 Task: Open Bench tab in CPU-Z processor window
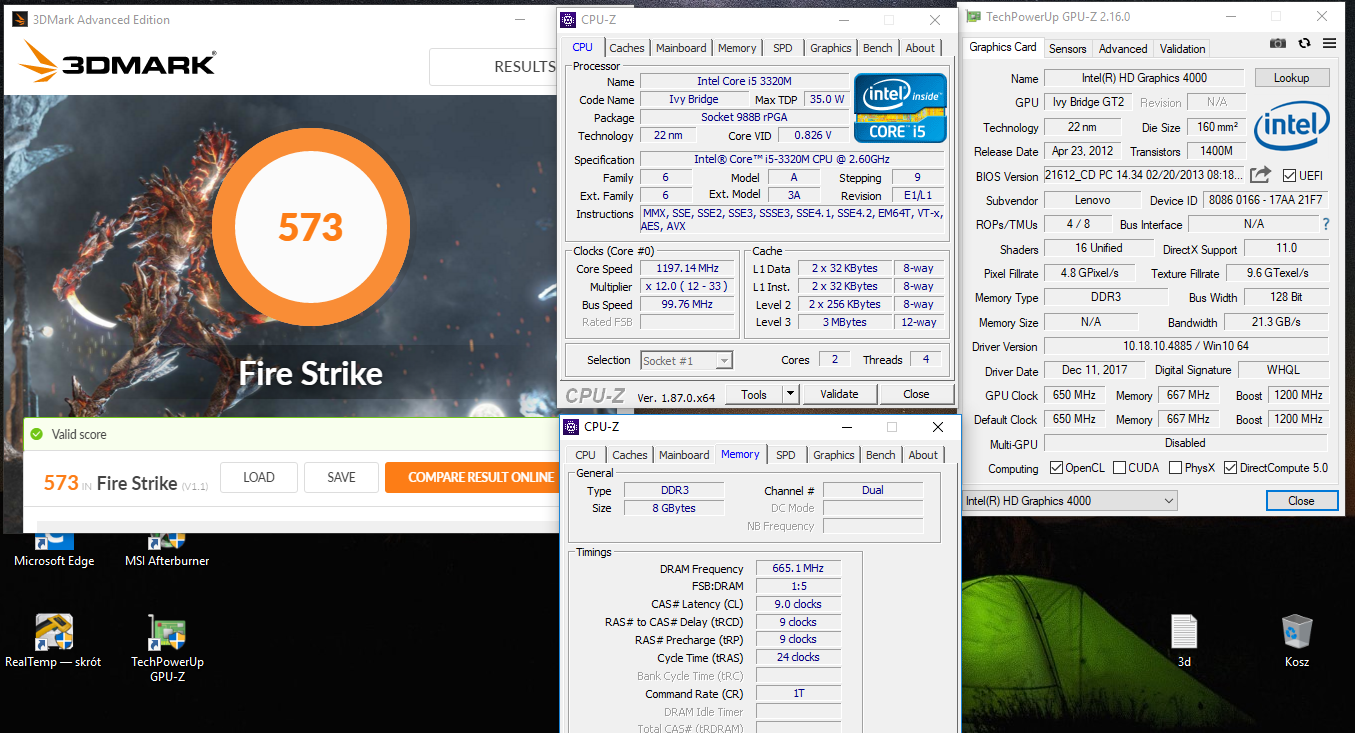click(878, 48)
